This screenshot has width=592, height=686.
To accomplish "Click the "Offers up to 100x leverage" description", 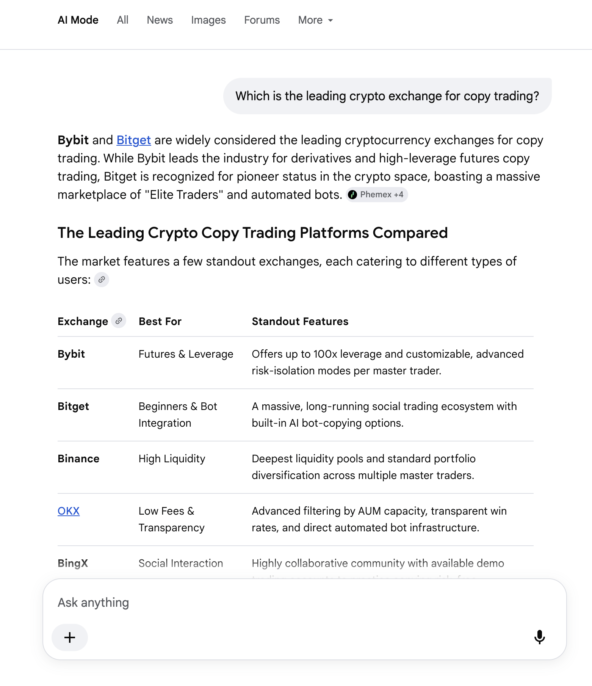I will click(387, 362).
